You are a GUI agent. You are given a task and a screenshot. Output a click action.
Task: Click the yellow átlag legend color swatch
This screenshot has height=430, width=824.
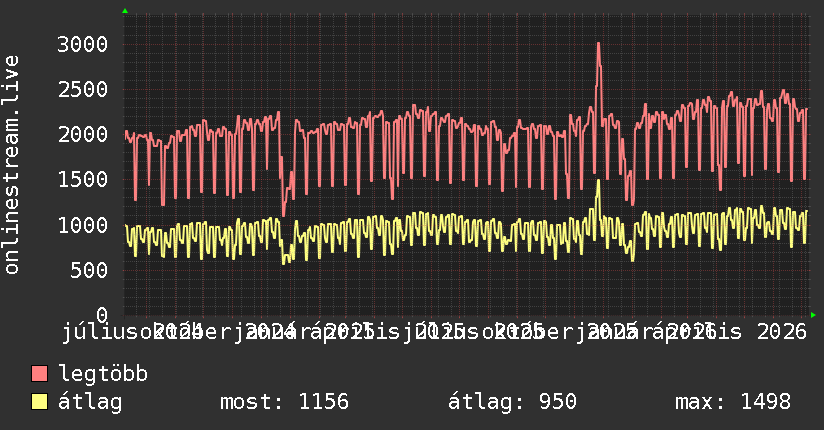coord(40,402)
